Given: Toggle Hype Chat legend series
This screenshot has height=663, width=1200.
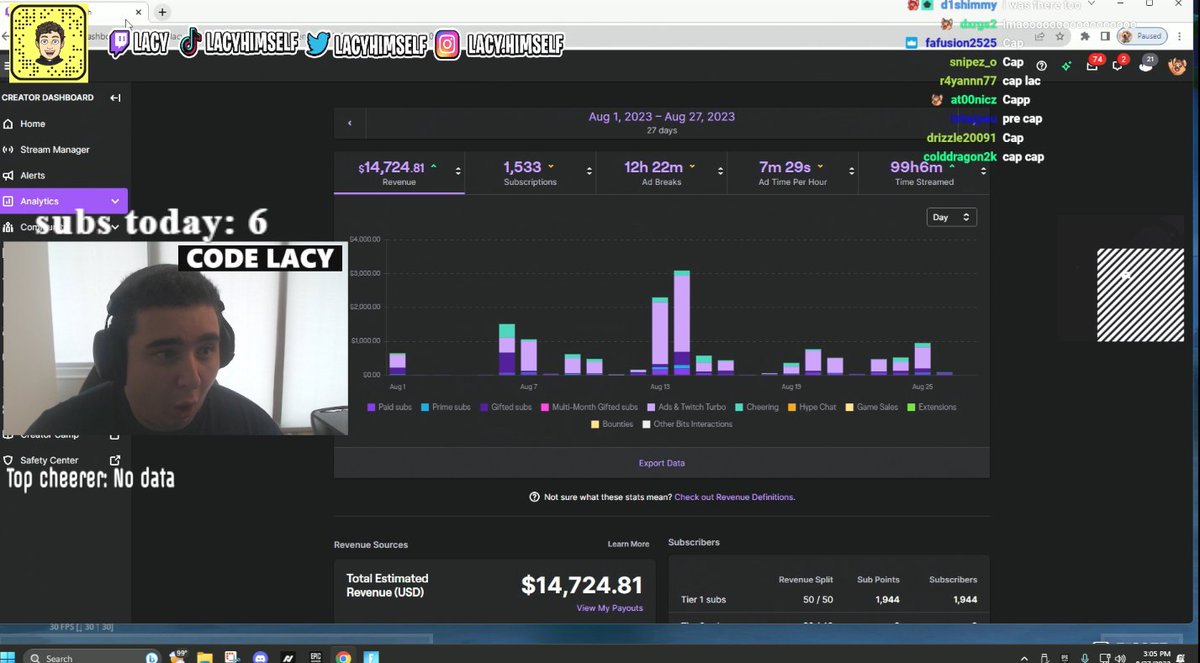Looking at the screenshot, I should pyautogui.click(x=814, y=407).
